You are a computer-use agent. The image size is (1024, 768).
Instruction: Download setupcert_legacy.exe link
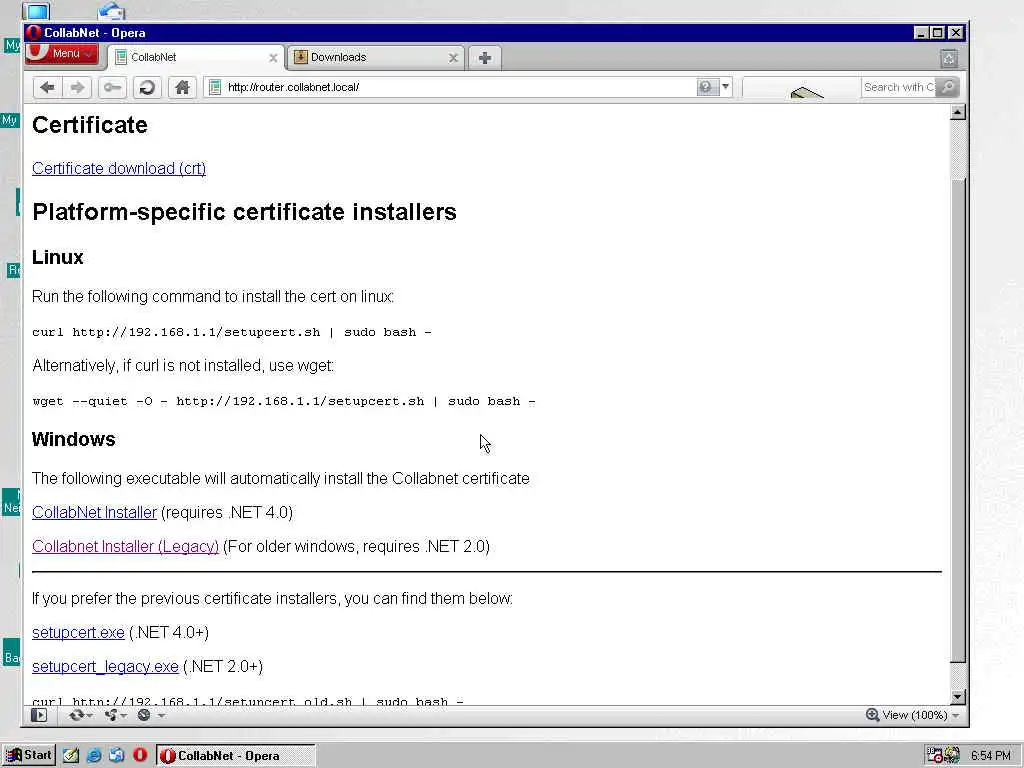click(105, 667)
